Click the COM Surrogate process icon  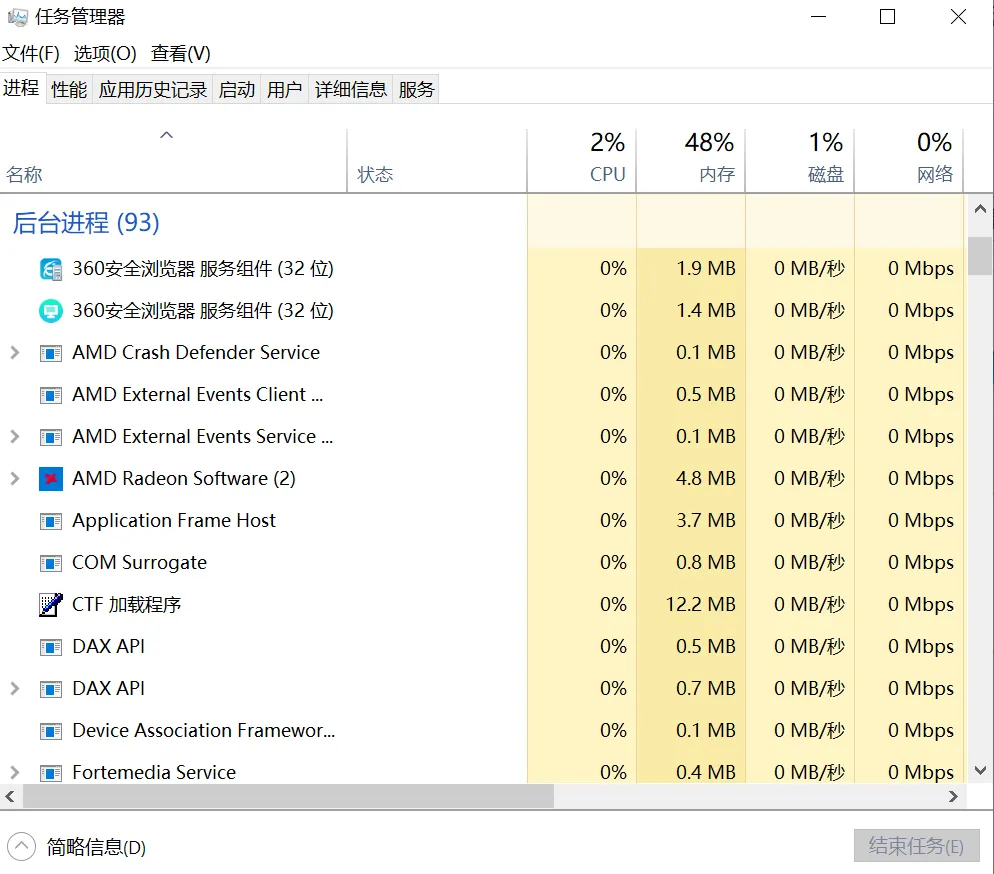pyautogui.click(x=50, y=563)
